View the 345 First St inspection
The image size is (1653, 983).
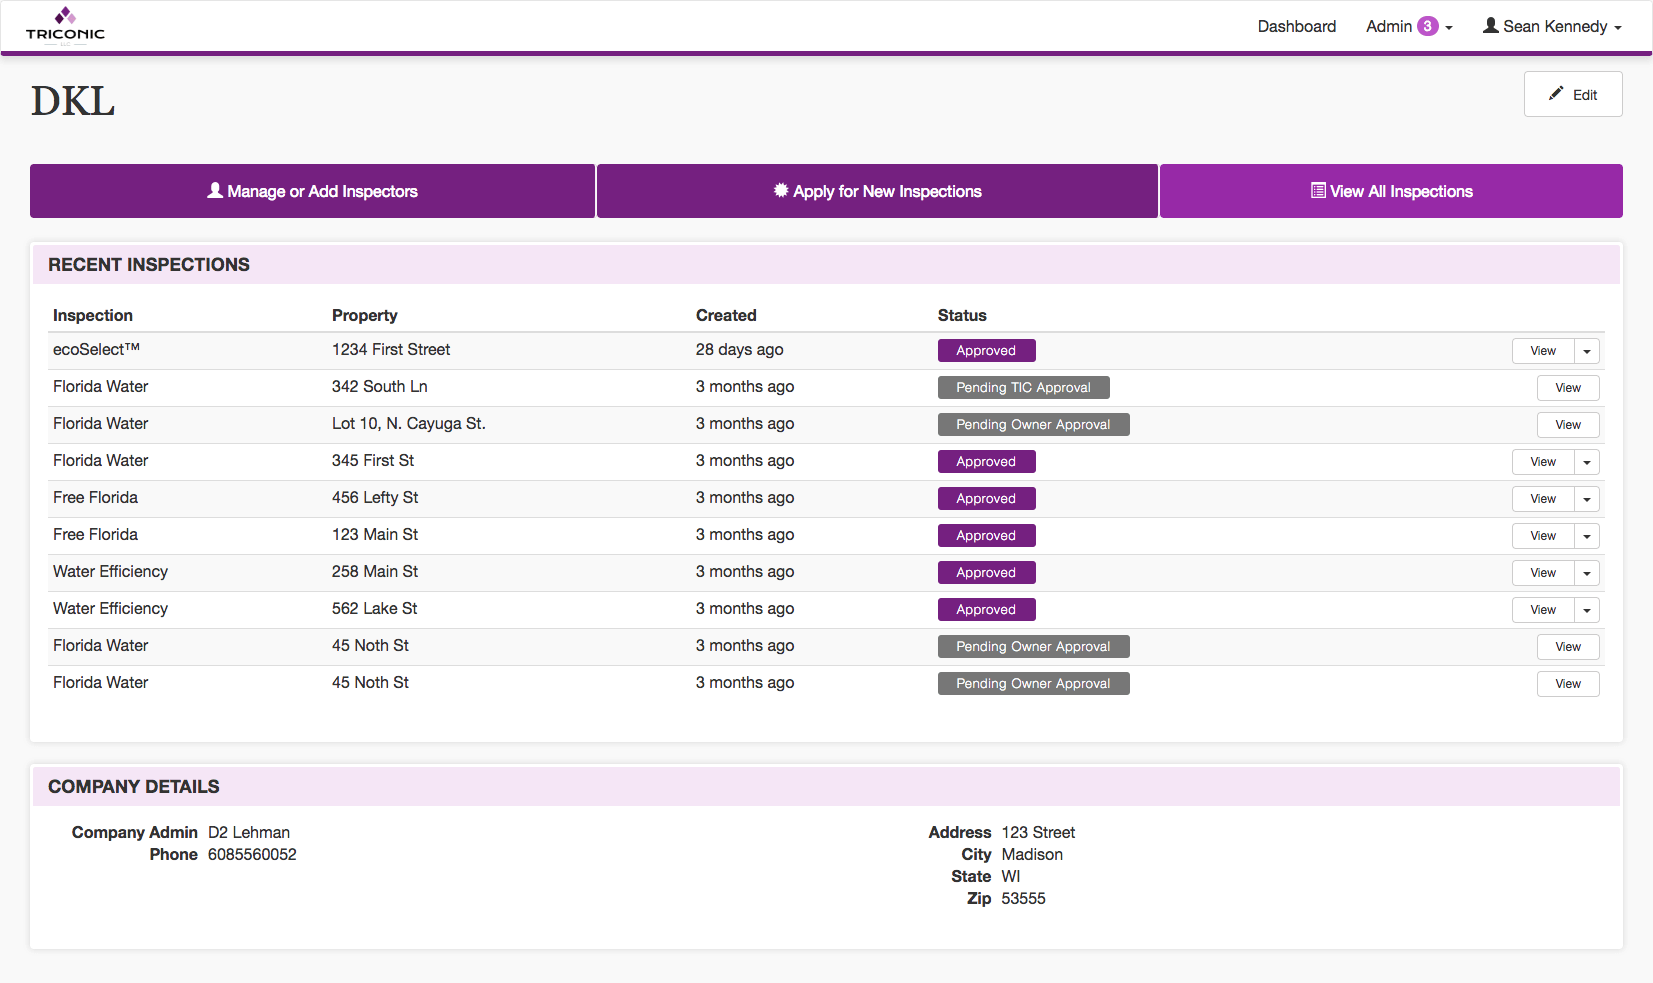coord(1543,462)
